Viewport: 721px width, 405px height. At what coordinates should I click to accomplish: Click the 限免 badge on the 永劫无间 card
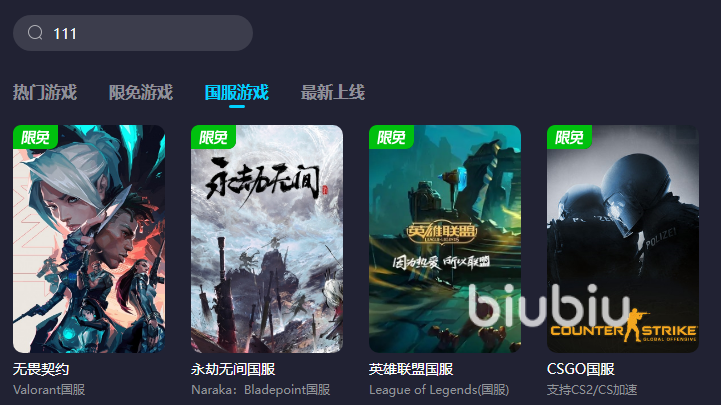[213, 137]
